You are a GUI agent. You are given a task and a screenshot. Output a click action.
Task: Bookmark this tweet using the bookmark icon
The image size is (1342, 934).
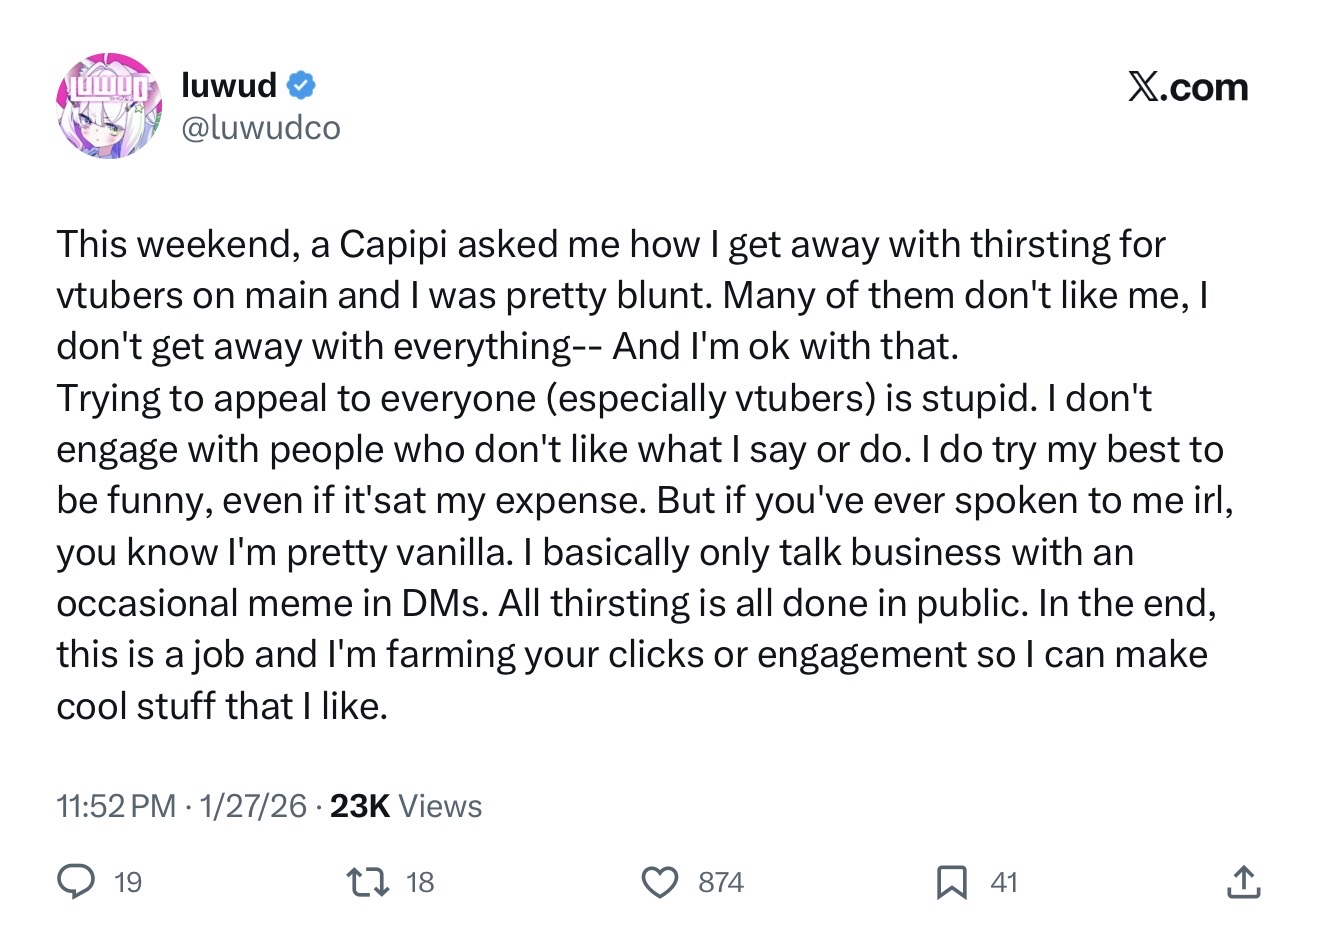point(951,882)
